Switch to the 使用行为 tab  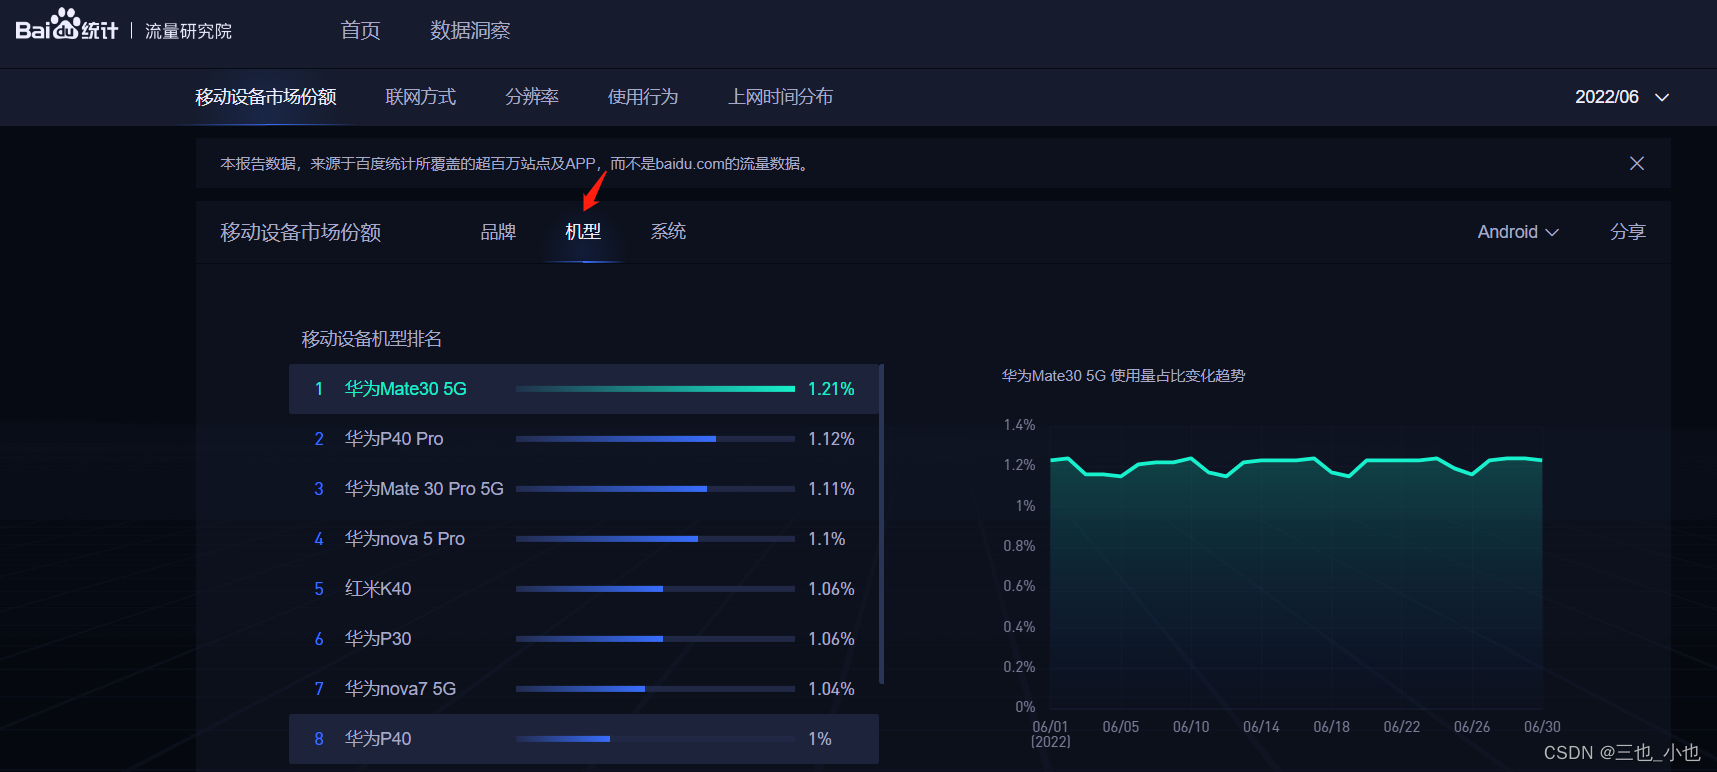[643, 97]
